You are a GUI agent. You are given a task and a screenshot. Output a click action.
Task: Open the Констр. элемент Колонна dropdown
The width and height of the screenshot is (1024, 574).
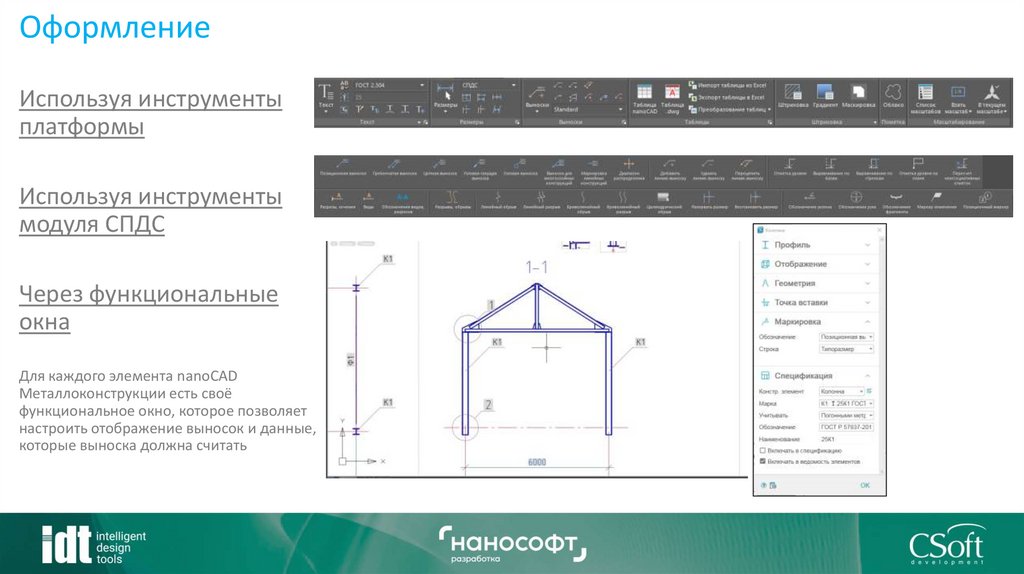point(842,391)
